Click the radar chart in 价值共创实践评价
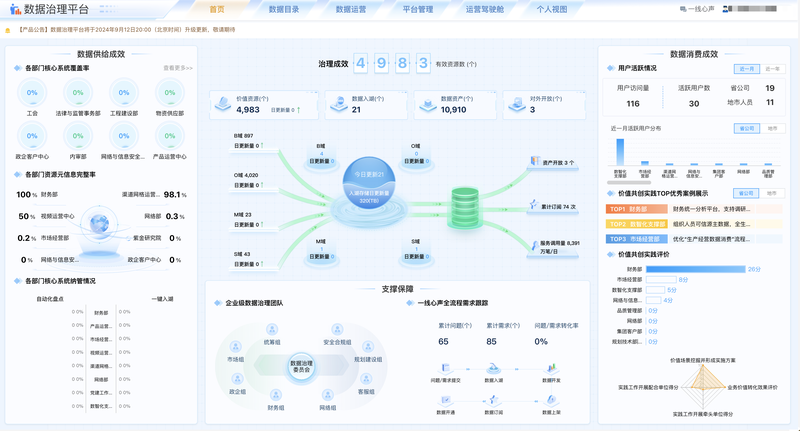The image size is (800, 431). click(703, 387)
